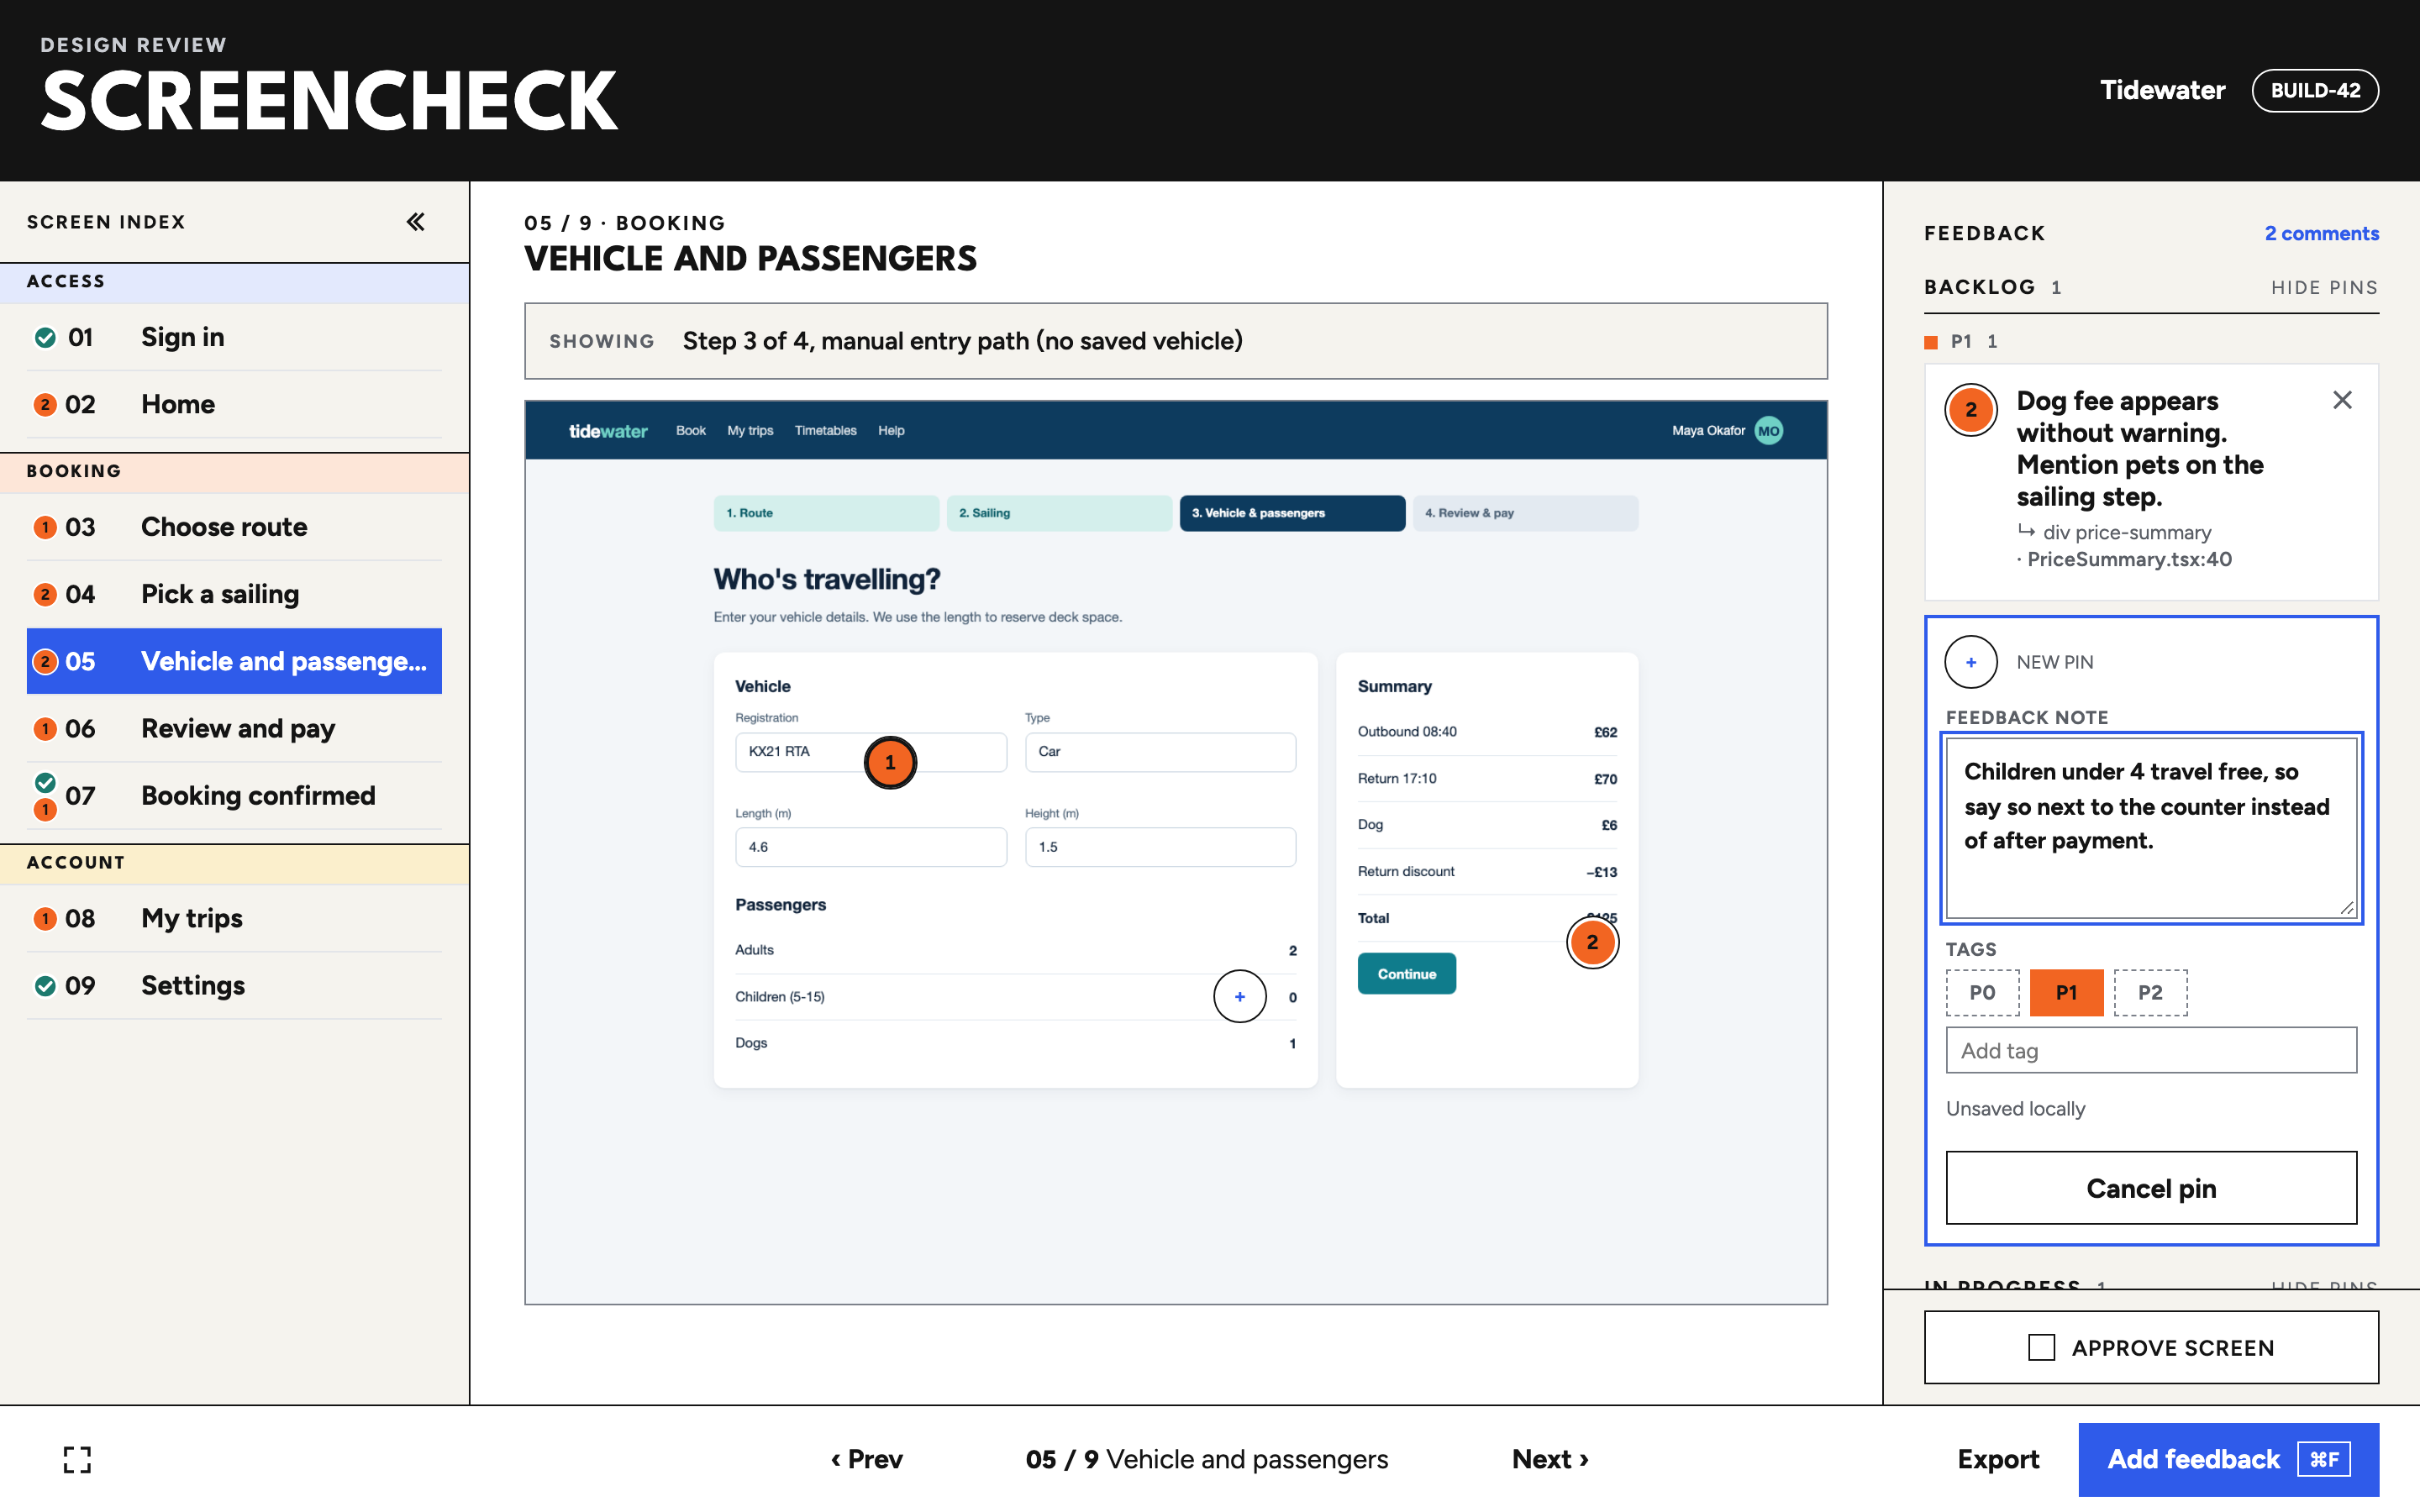
Task: Click Export in the bottom bar
Action: coord(1998,1459)
